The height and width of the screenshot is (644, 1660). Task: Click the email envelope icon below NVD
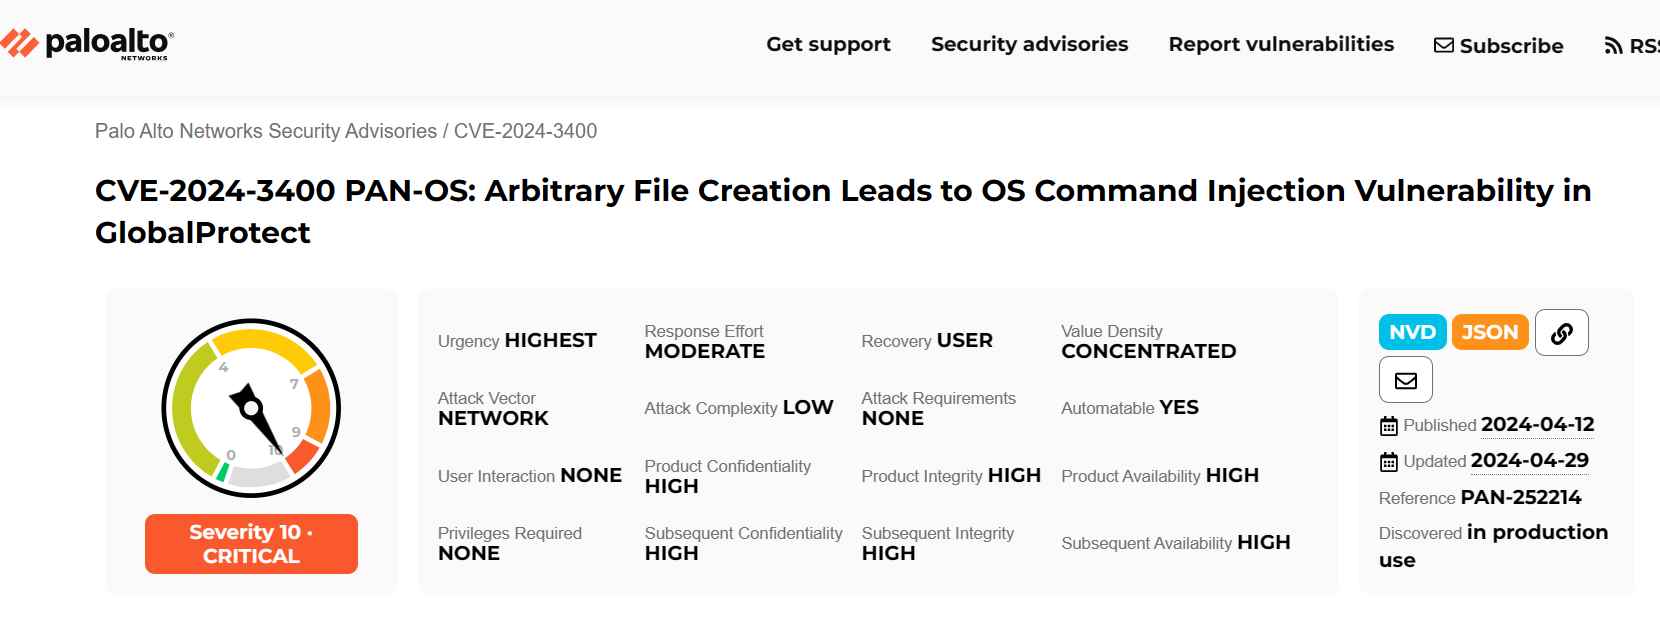[1406, 380]
